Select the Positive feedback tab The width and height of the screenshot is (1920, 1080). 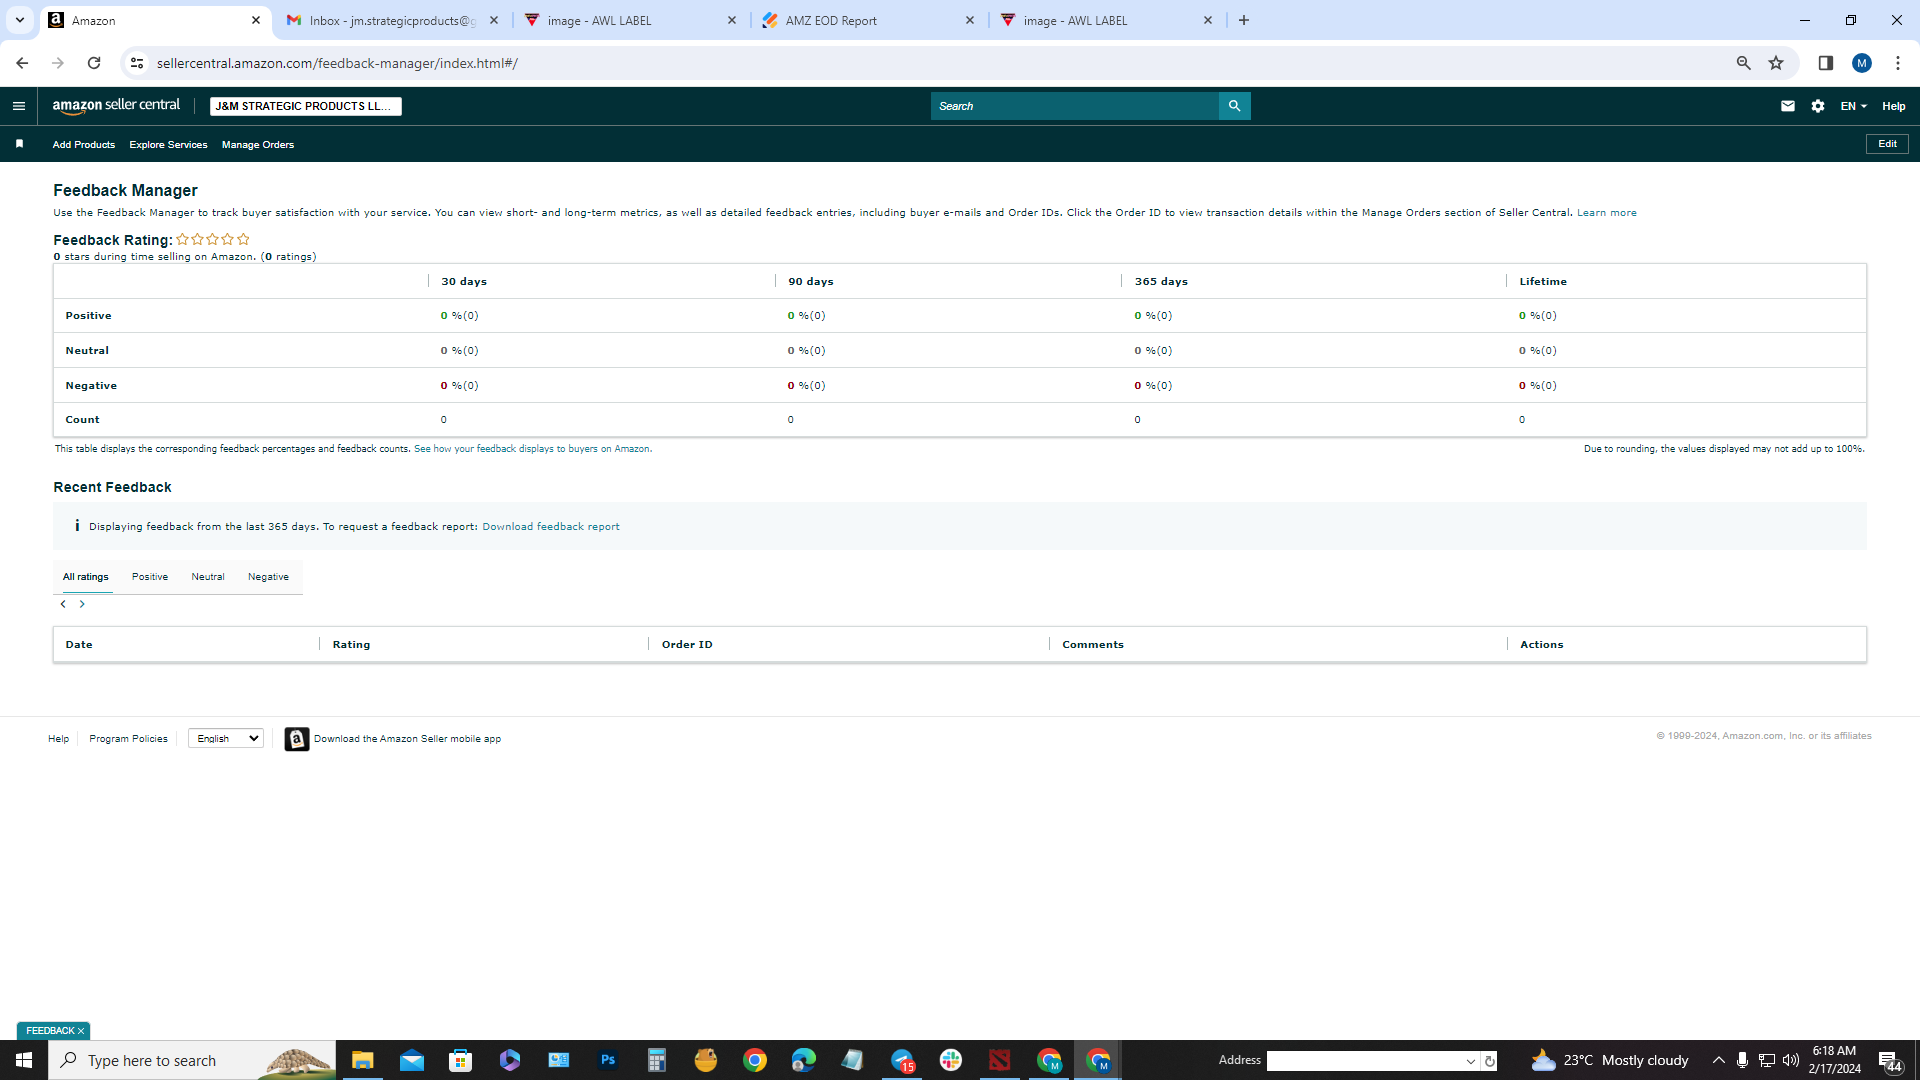pos(150,577)
